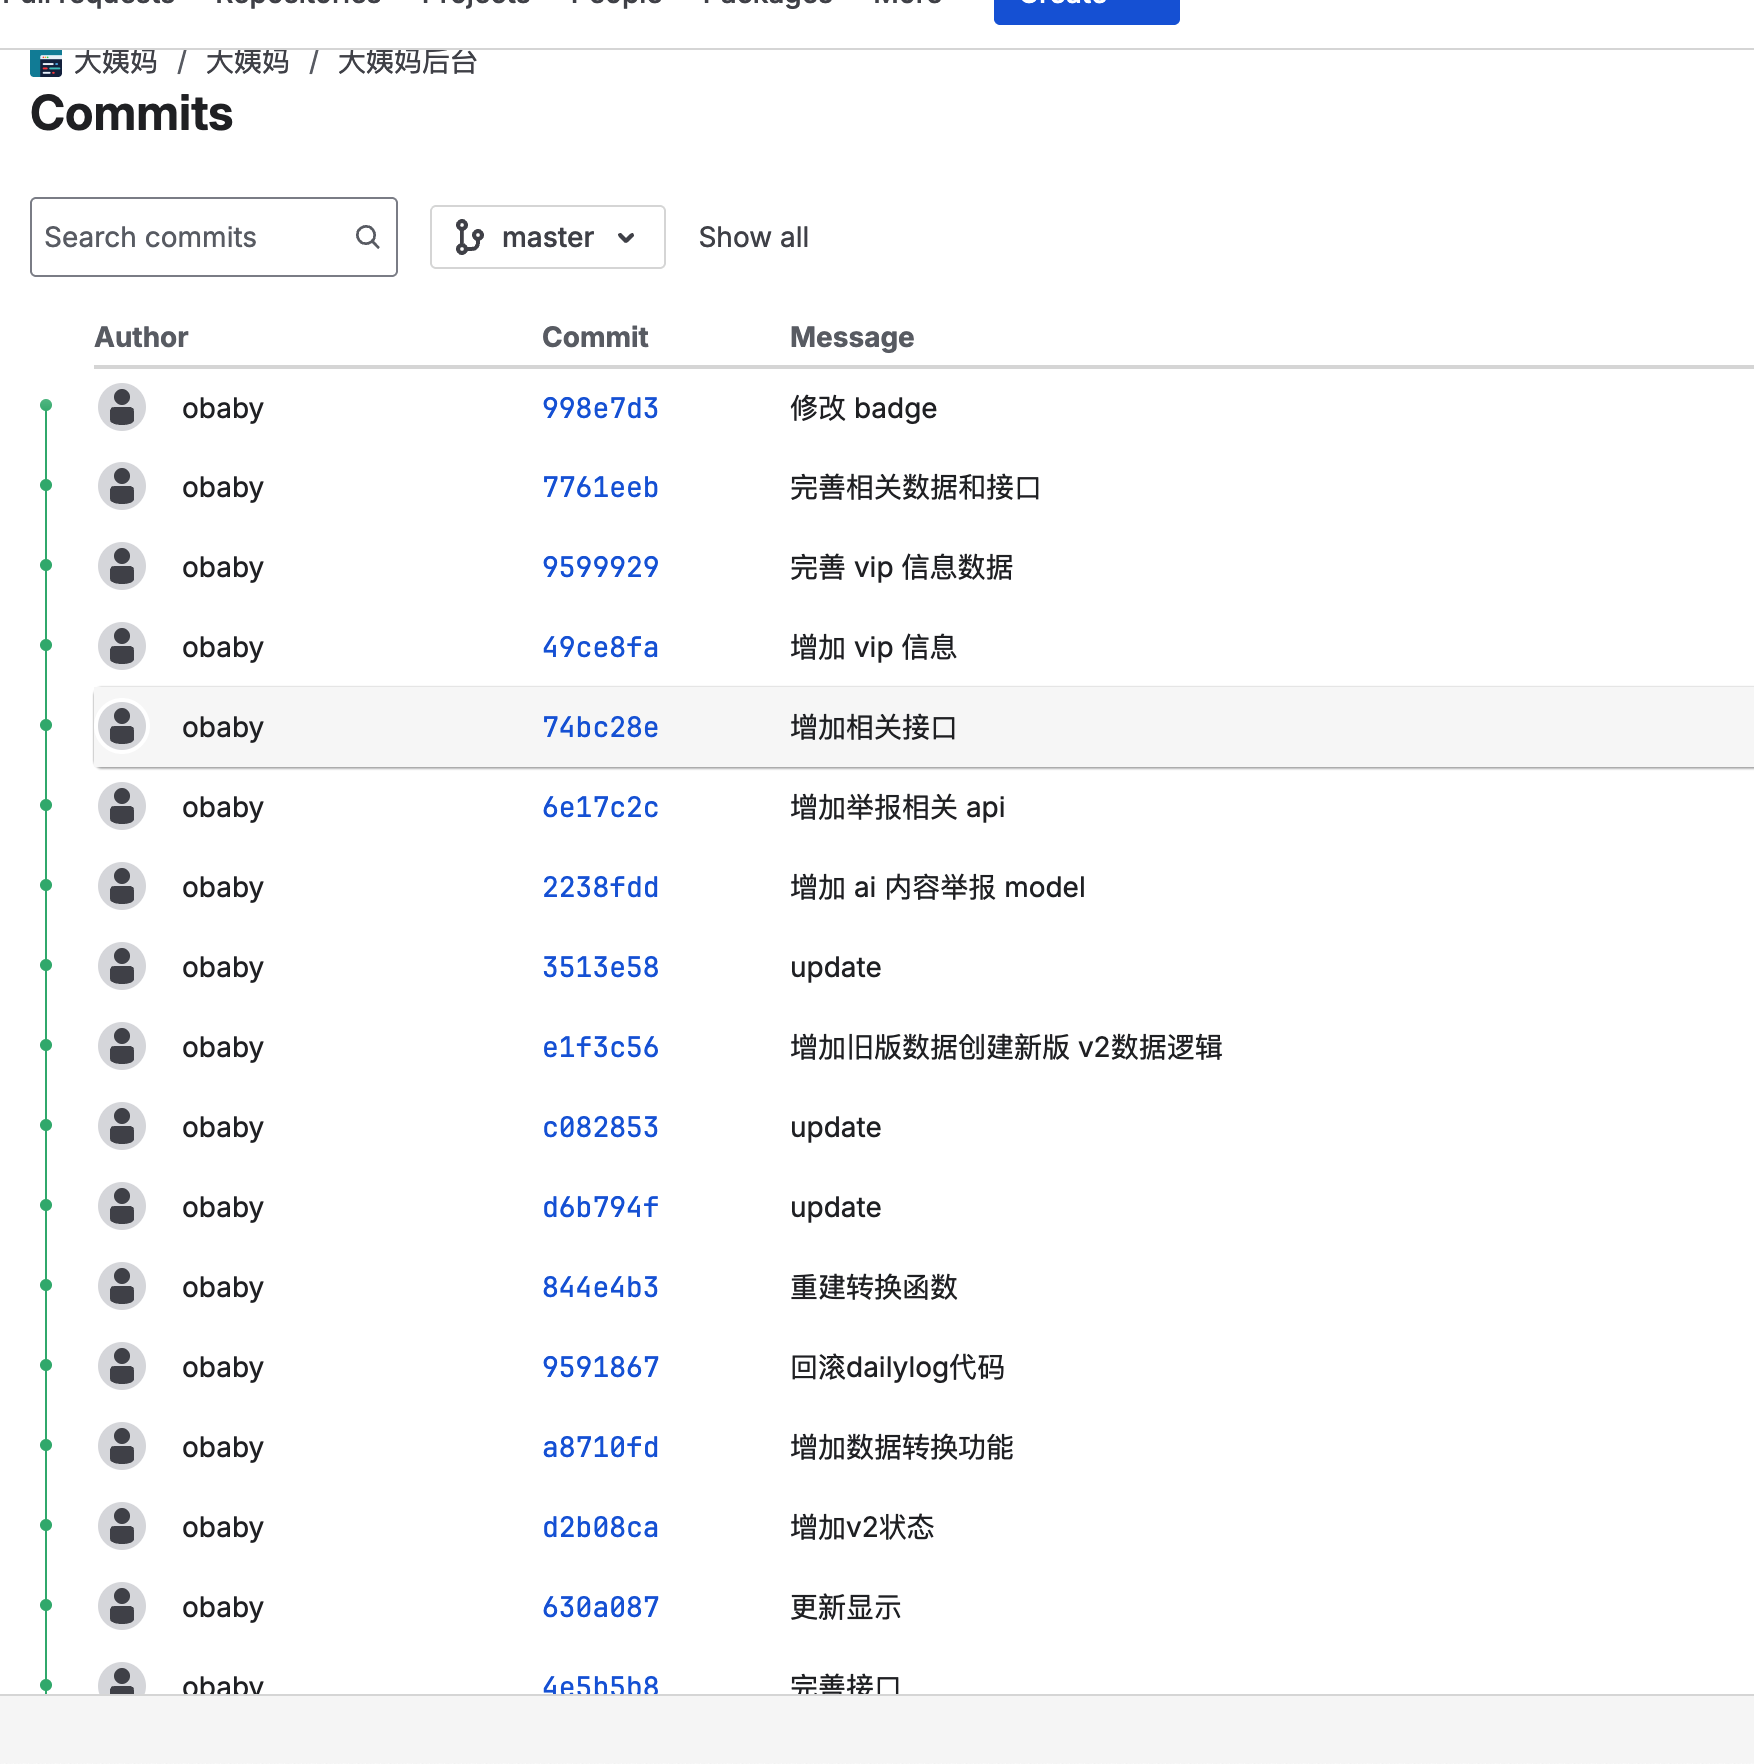Screen dimensions: 1754x1764
Task: Open commit hash 2238fdd
Action: pos(600,887)
